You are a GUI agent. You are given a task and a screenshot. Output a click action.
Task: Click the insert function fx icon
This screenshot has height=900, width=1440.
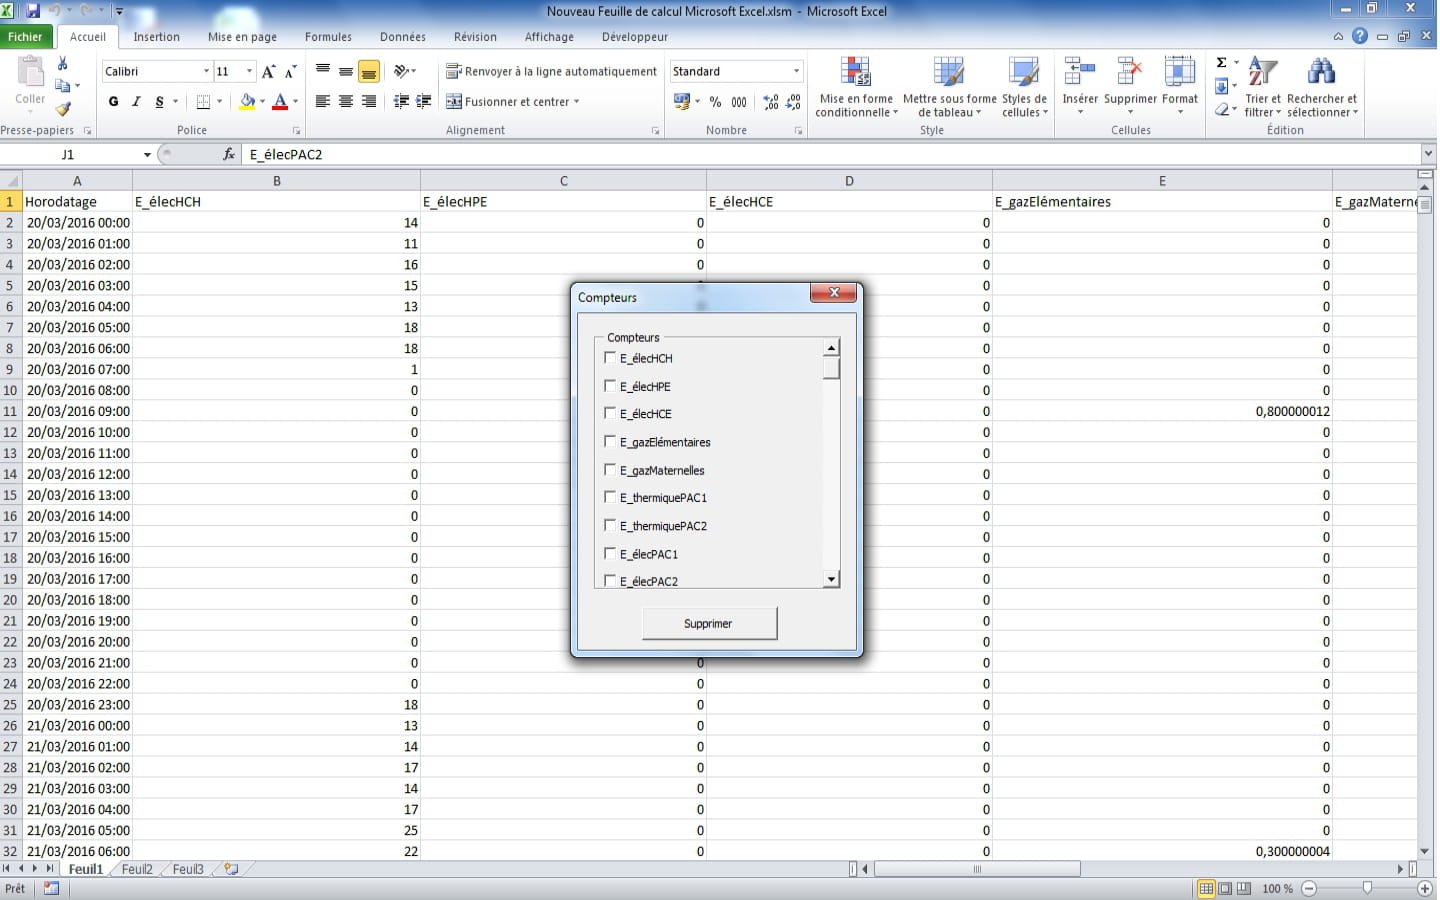coord(229,154)
